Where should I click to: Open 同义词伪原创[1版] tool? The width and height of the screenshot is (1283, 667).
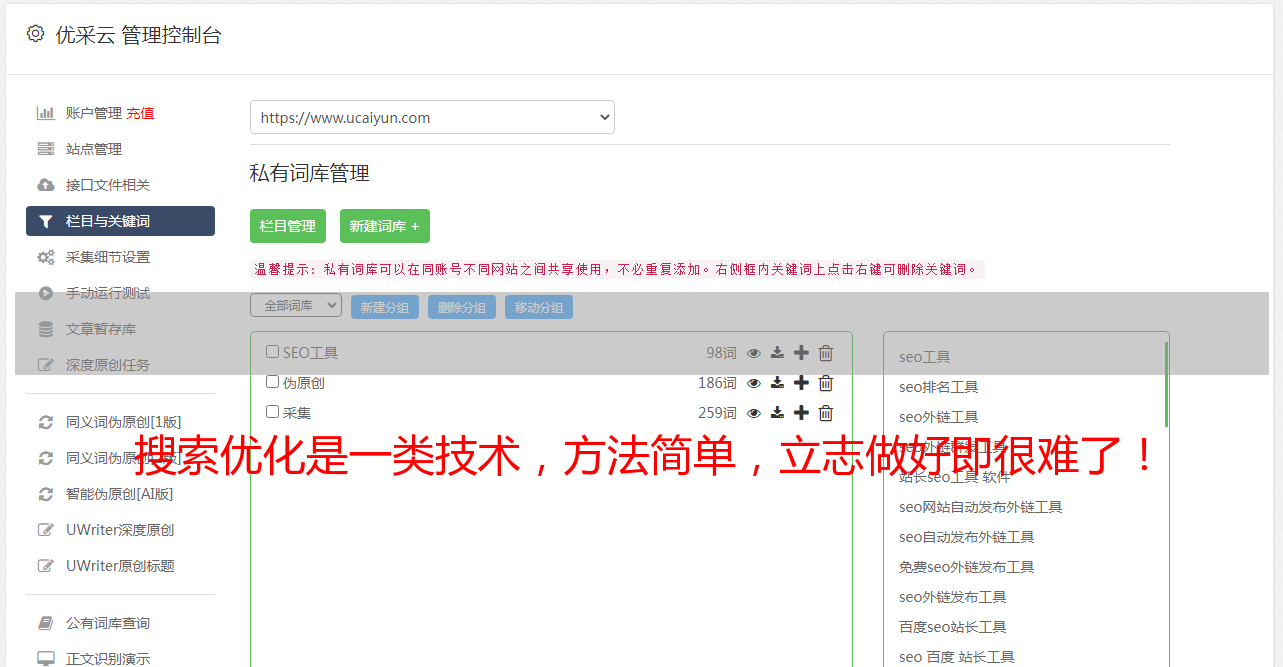coord(124,422)
